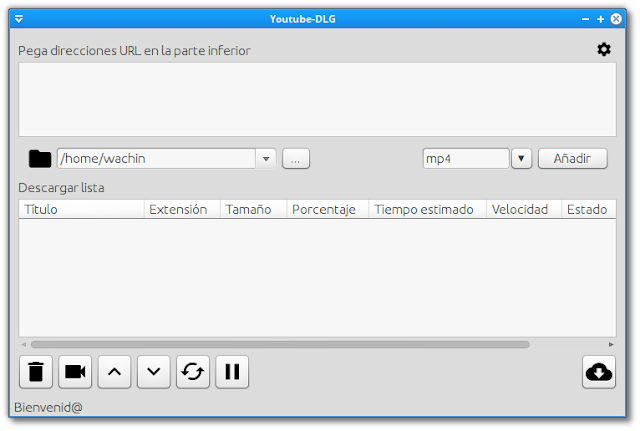The height and width of the screenshot is (431, 640).
Task: Open settings with the gear icon
Action: [604, 50]
